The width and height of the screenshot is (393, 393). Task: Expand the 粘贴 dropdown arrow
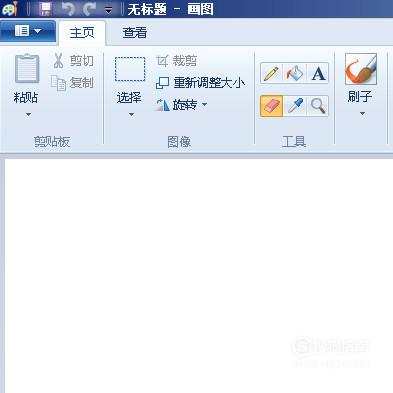pos(28,115)
